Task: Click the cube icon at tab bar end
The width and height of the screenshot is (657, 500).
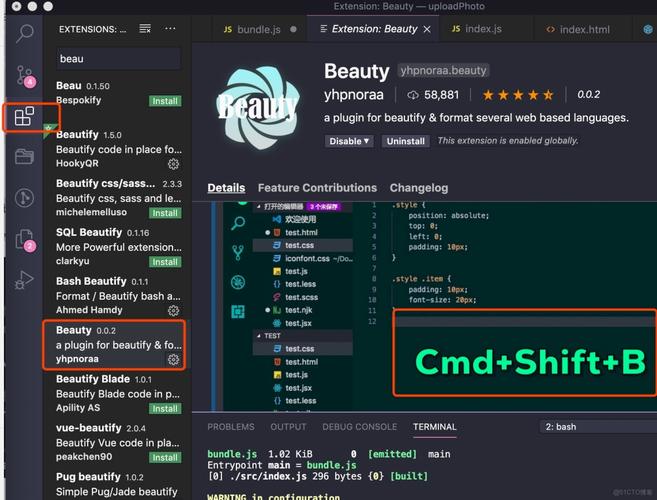Action: 648,29
